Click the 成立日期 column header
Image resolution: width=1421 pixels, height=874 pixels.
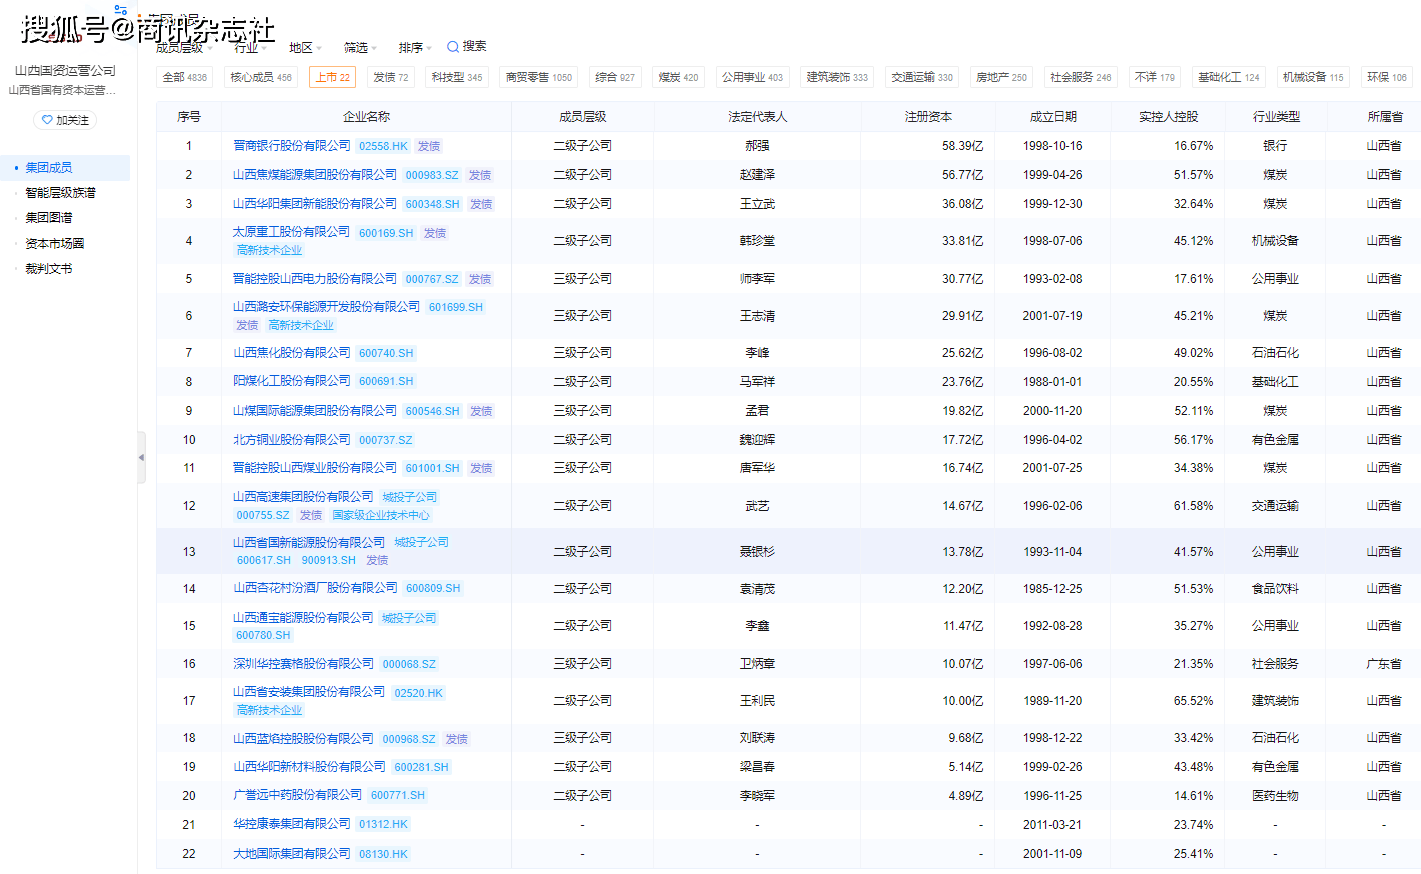(1053, 117)
